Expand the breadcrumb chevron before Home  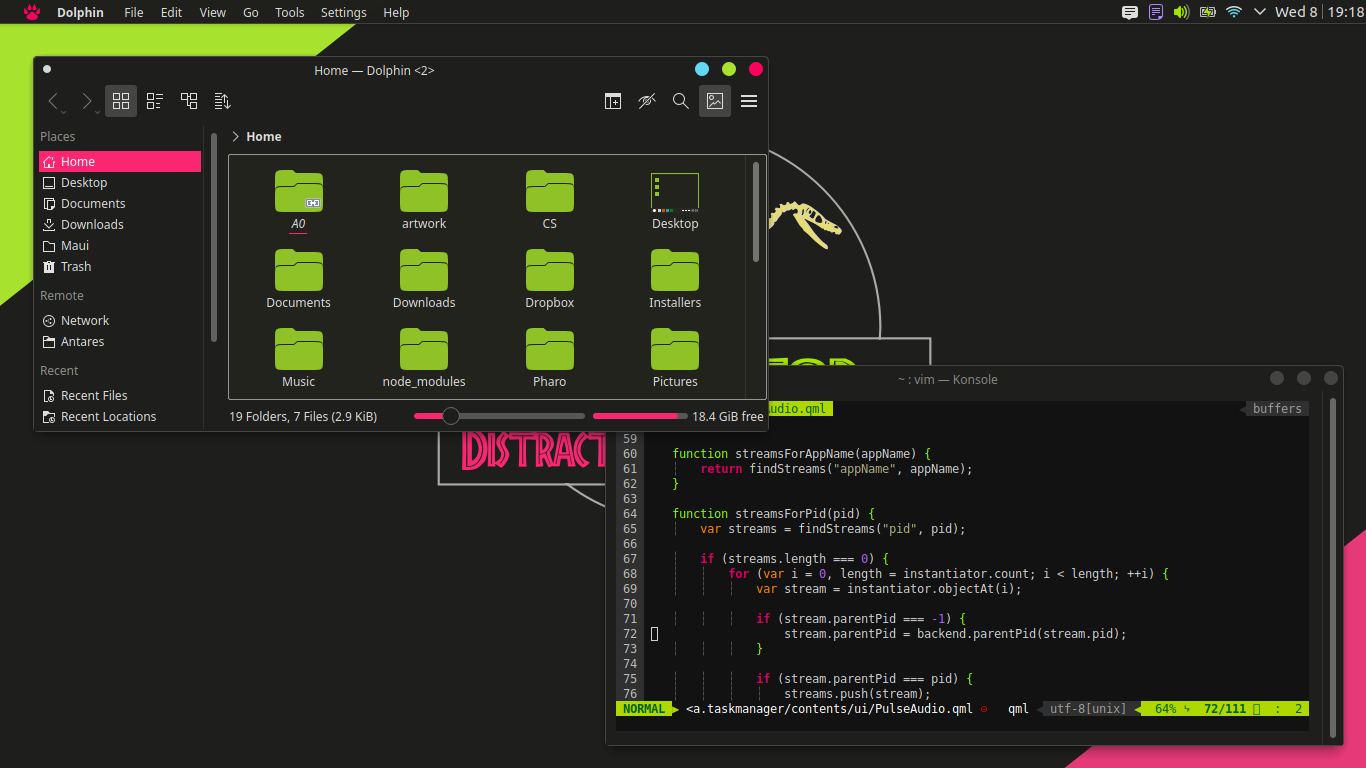[x=235, y=136]
